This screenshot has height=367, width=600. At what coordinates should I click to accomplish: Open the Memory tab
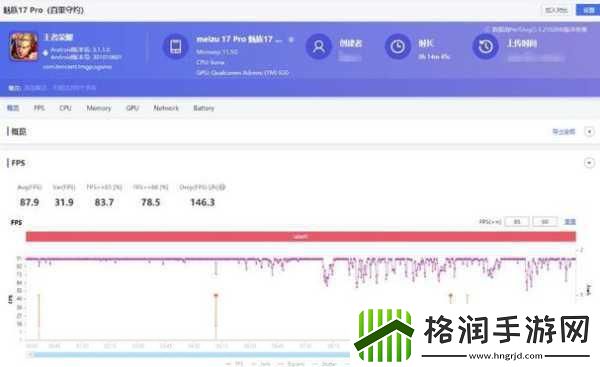coord(99,108)
